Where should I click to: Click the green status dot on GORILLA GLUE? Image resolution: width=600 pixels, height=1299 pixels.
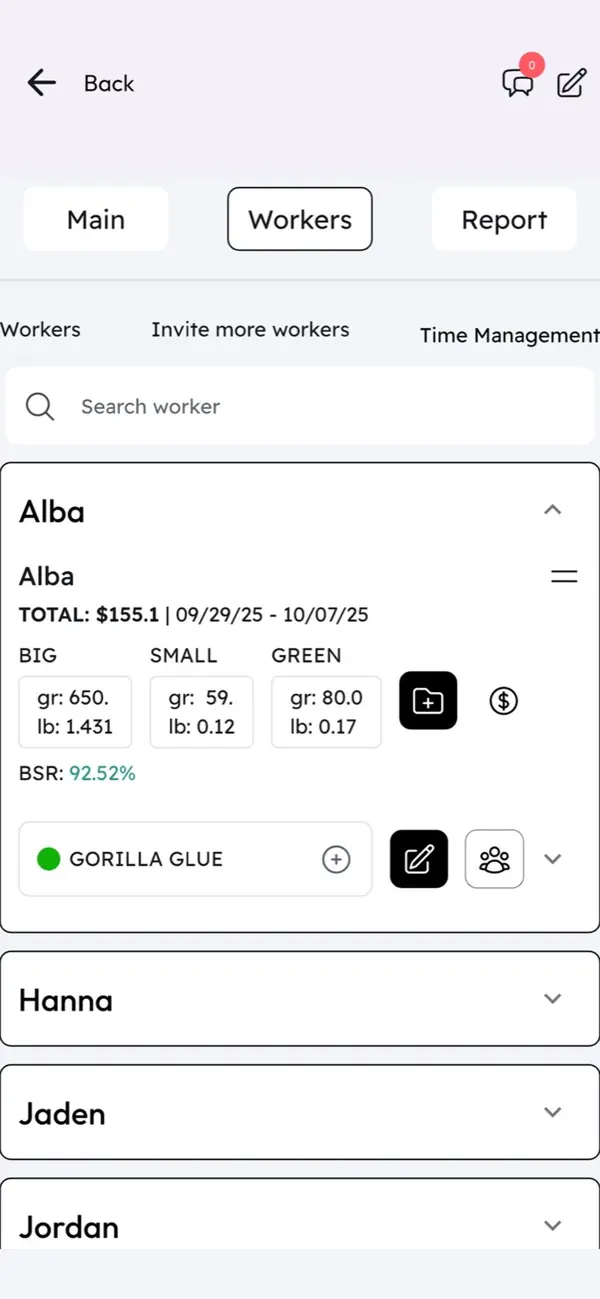(x=49, y=859)
